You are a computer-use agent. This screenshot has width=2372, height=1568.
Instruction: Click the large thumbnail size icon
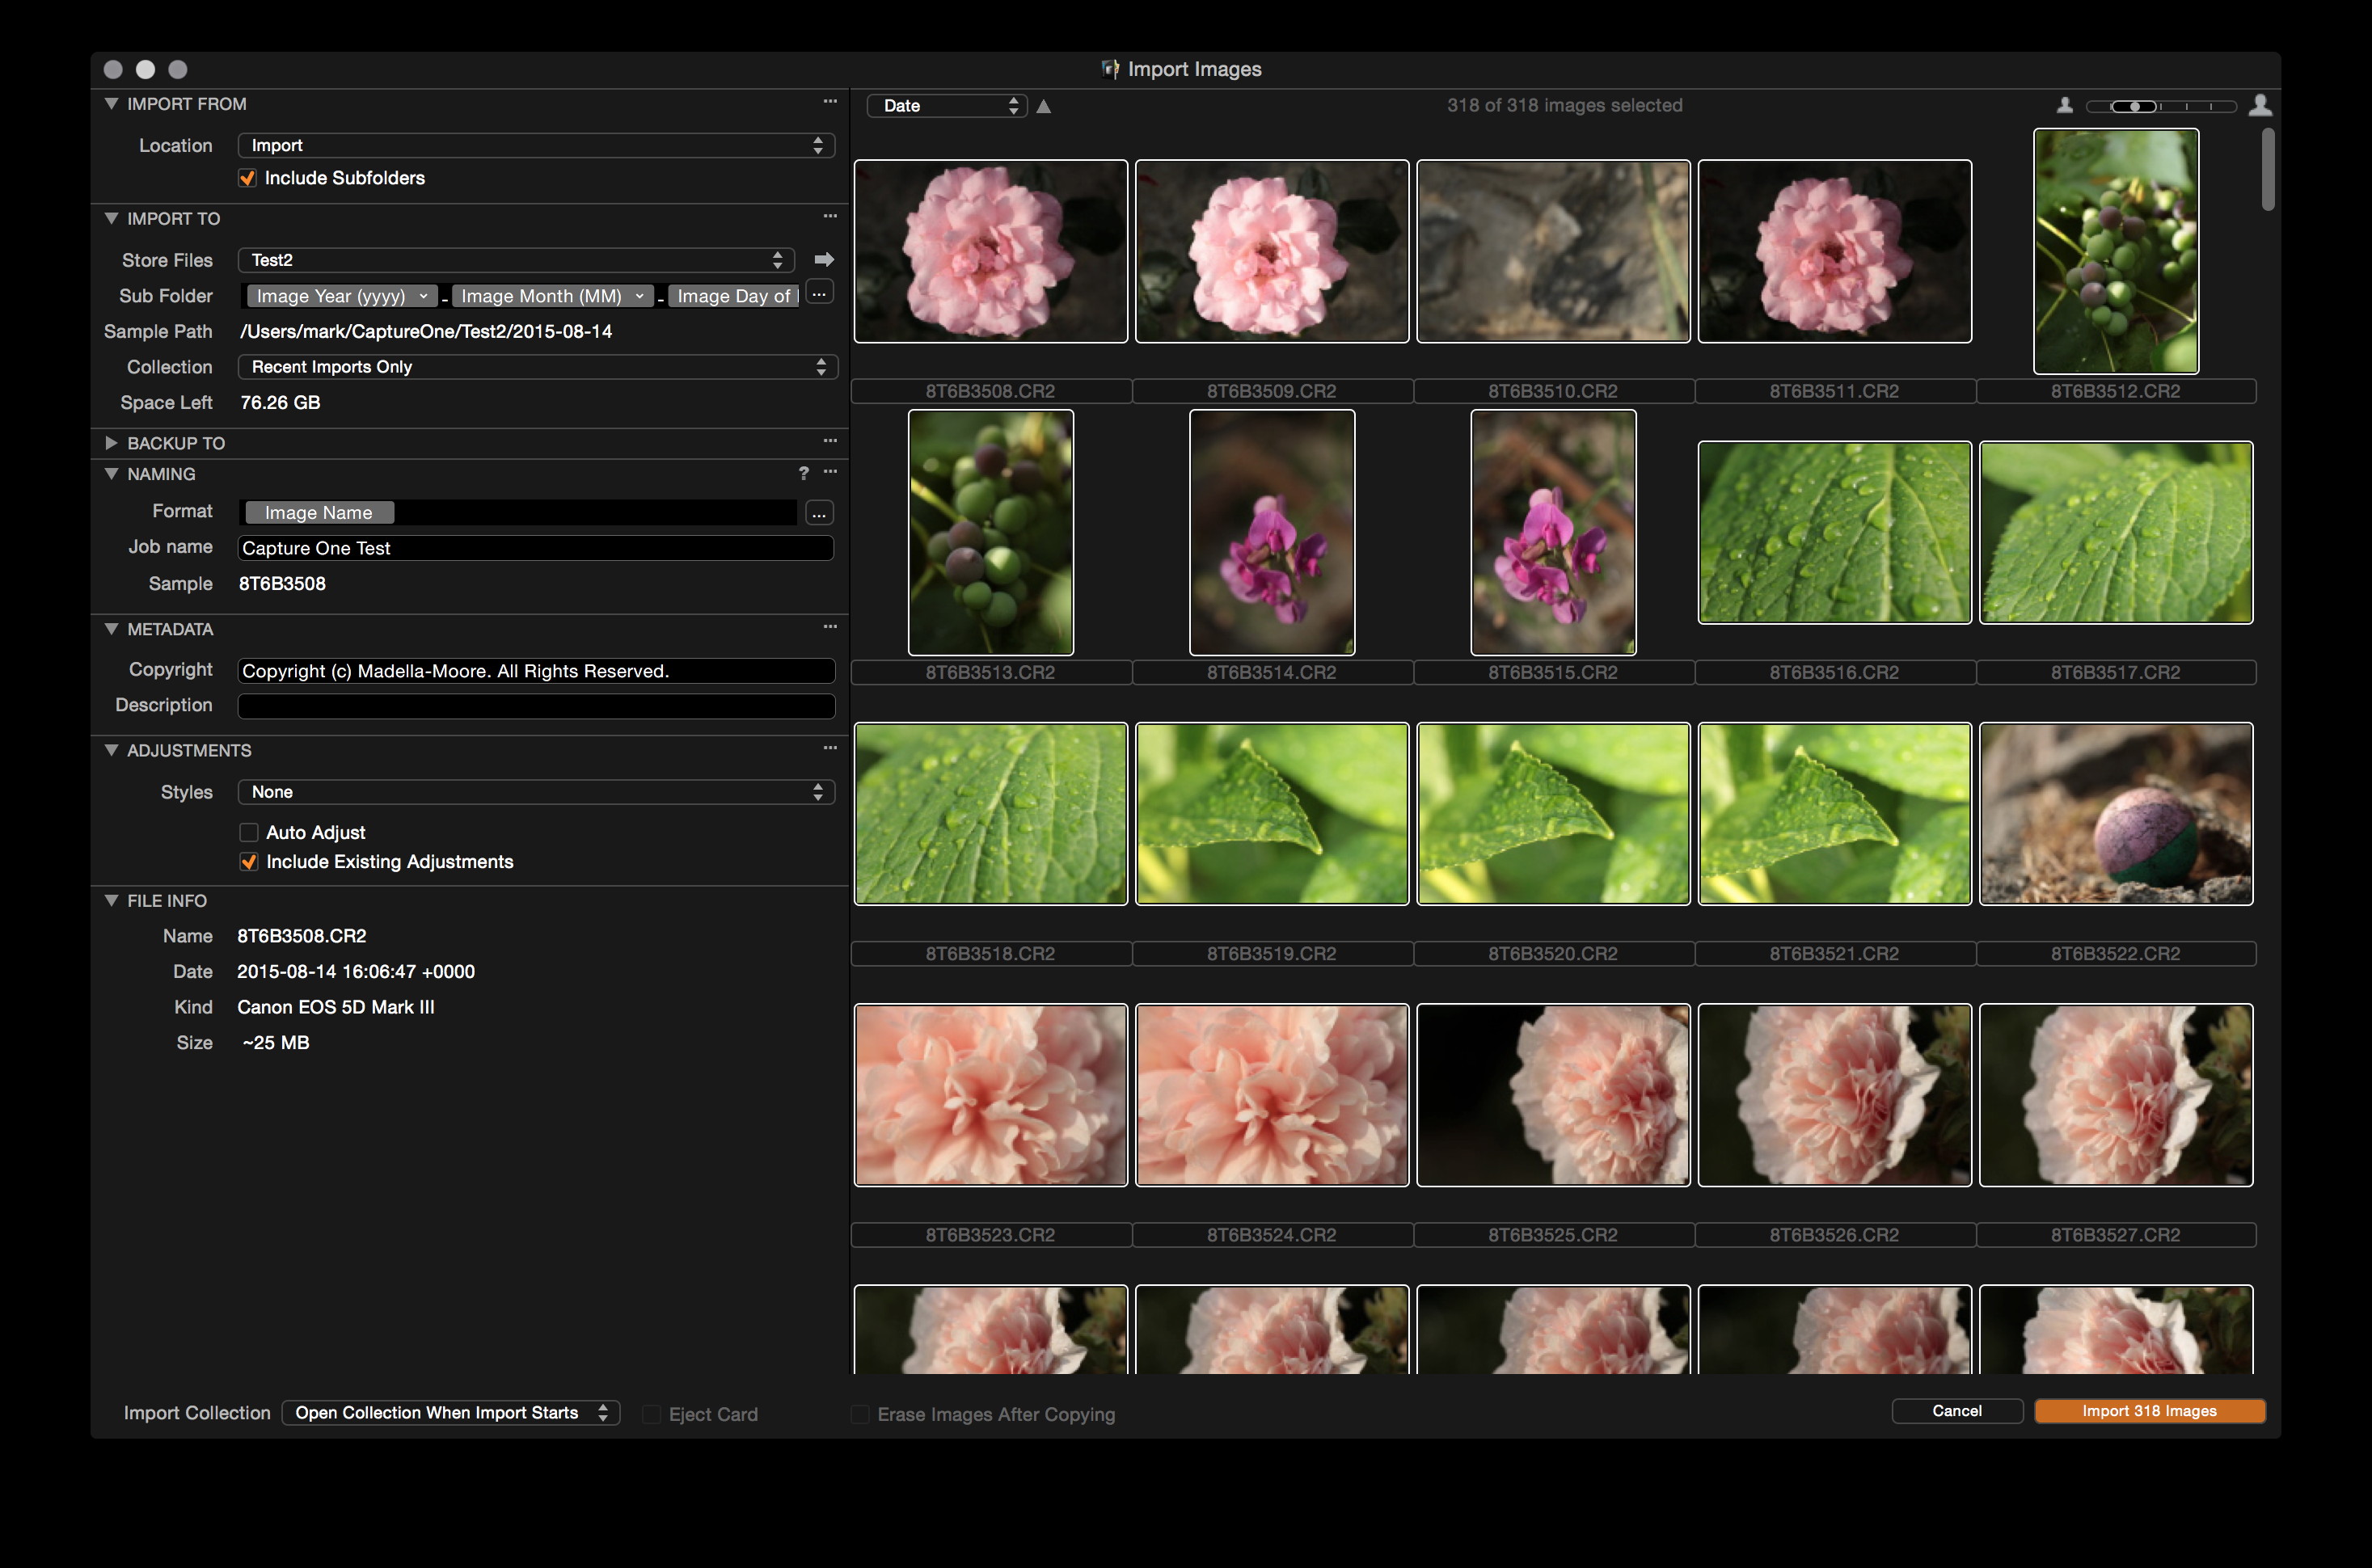pos(2260,105)
